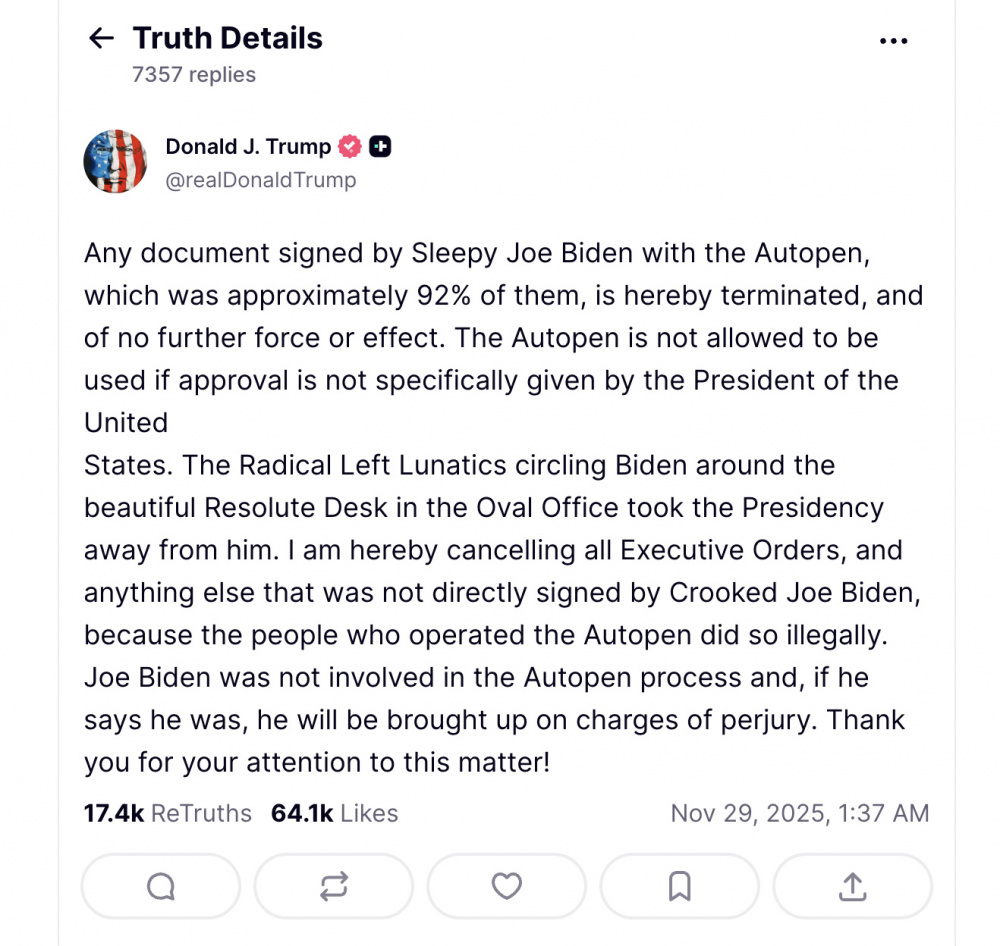Reply using the speech bubble icon

tap(161, 886)
